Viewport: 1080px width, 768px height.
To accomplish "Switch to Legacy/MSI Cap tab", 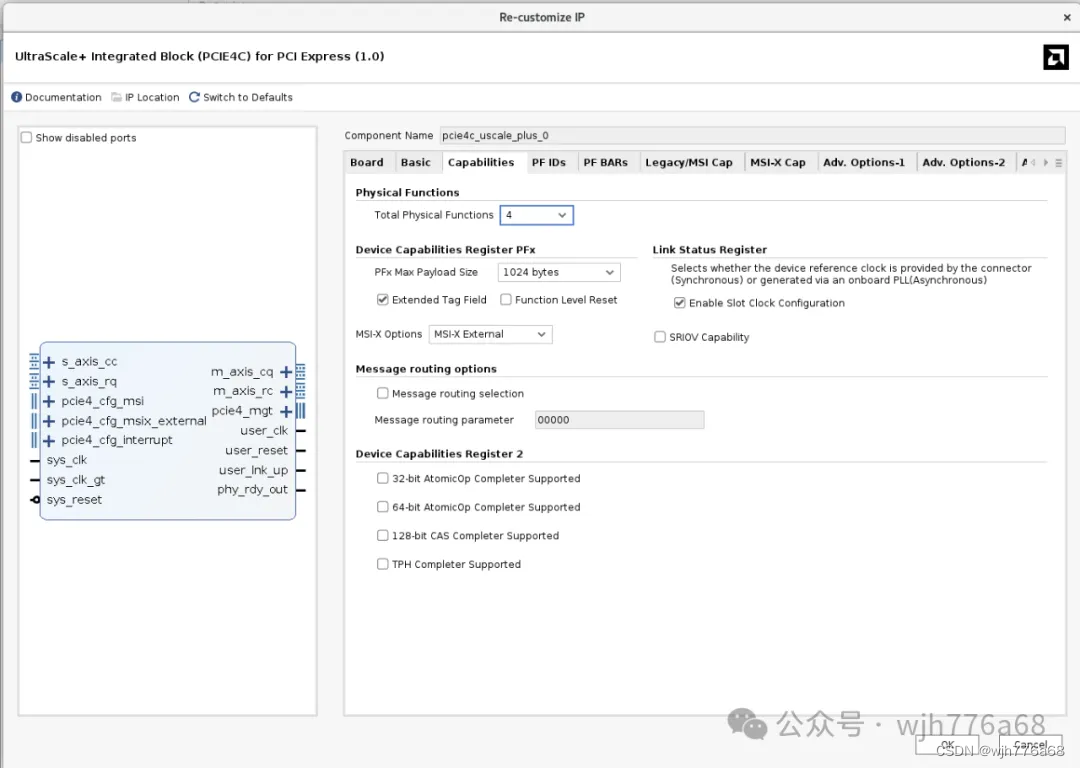I will point(689,163).
